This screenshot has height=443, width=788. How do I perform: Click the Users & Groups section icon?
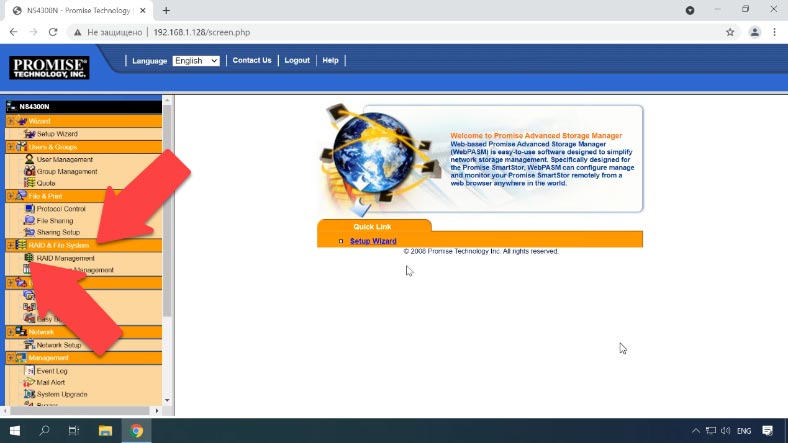pyautogui.click(x=21, y=147)
